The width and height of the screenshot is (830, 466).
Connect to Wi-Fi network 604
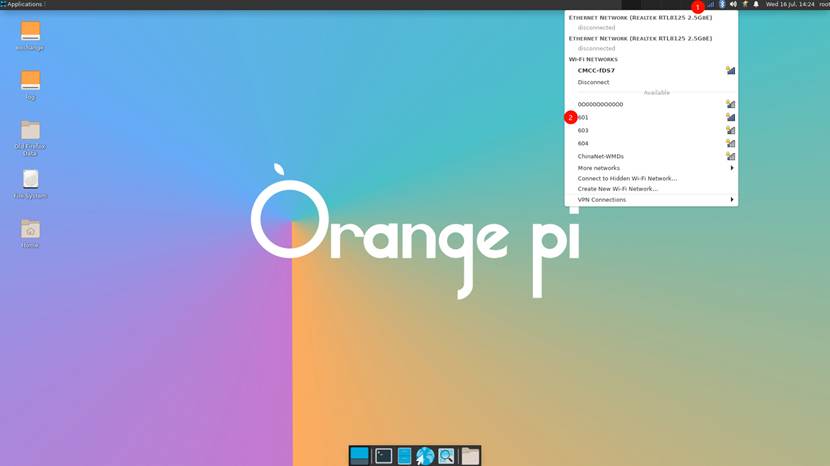click(651, 144)
